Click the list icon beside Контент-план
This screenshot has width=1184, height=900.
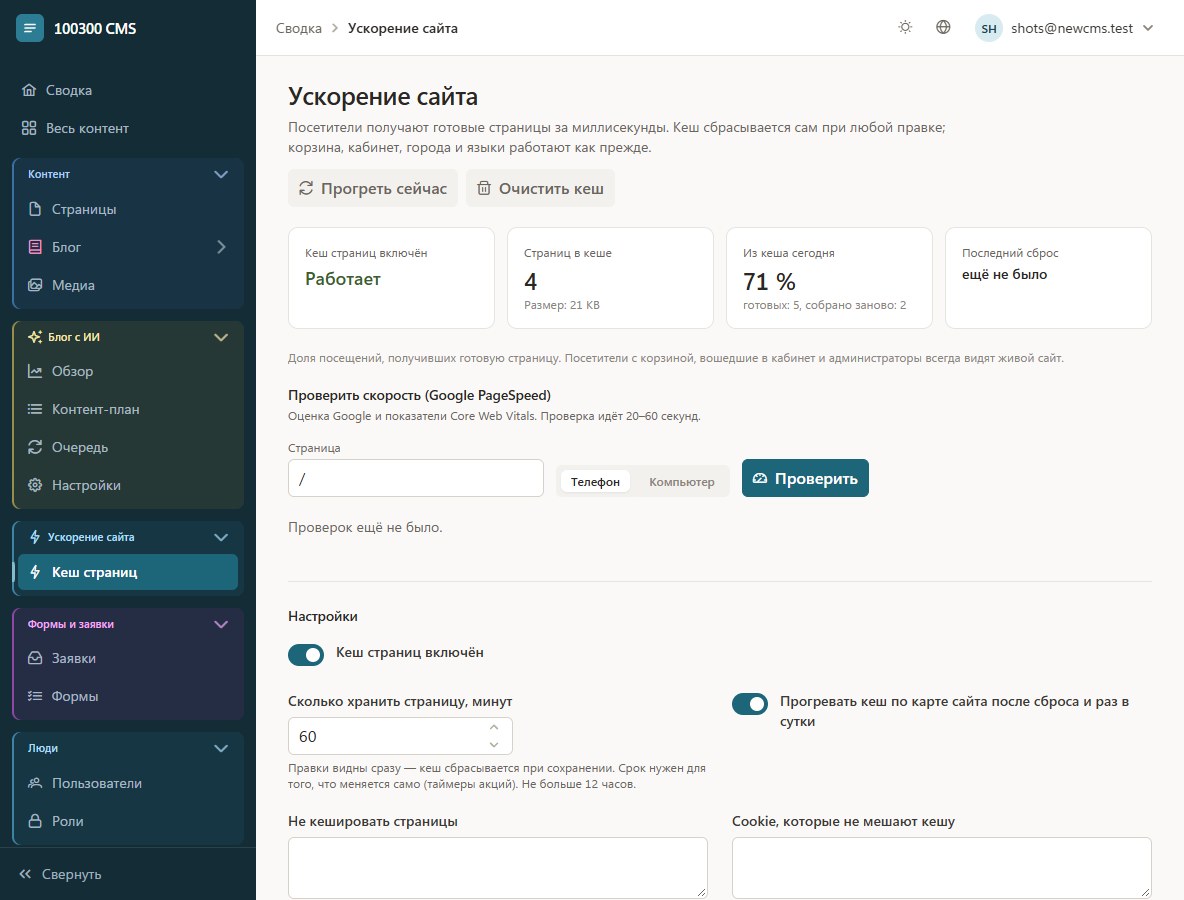click(35, 408)
